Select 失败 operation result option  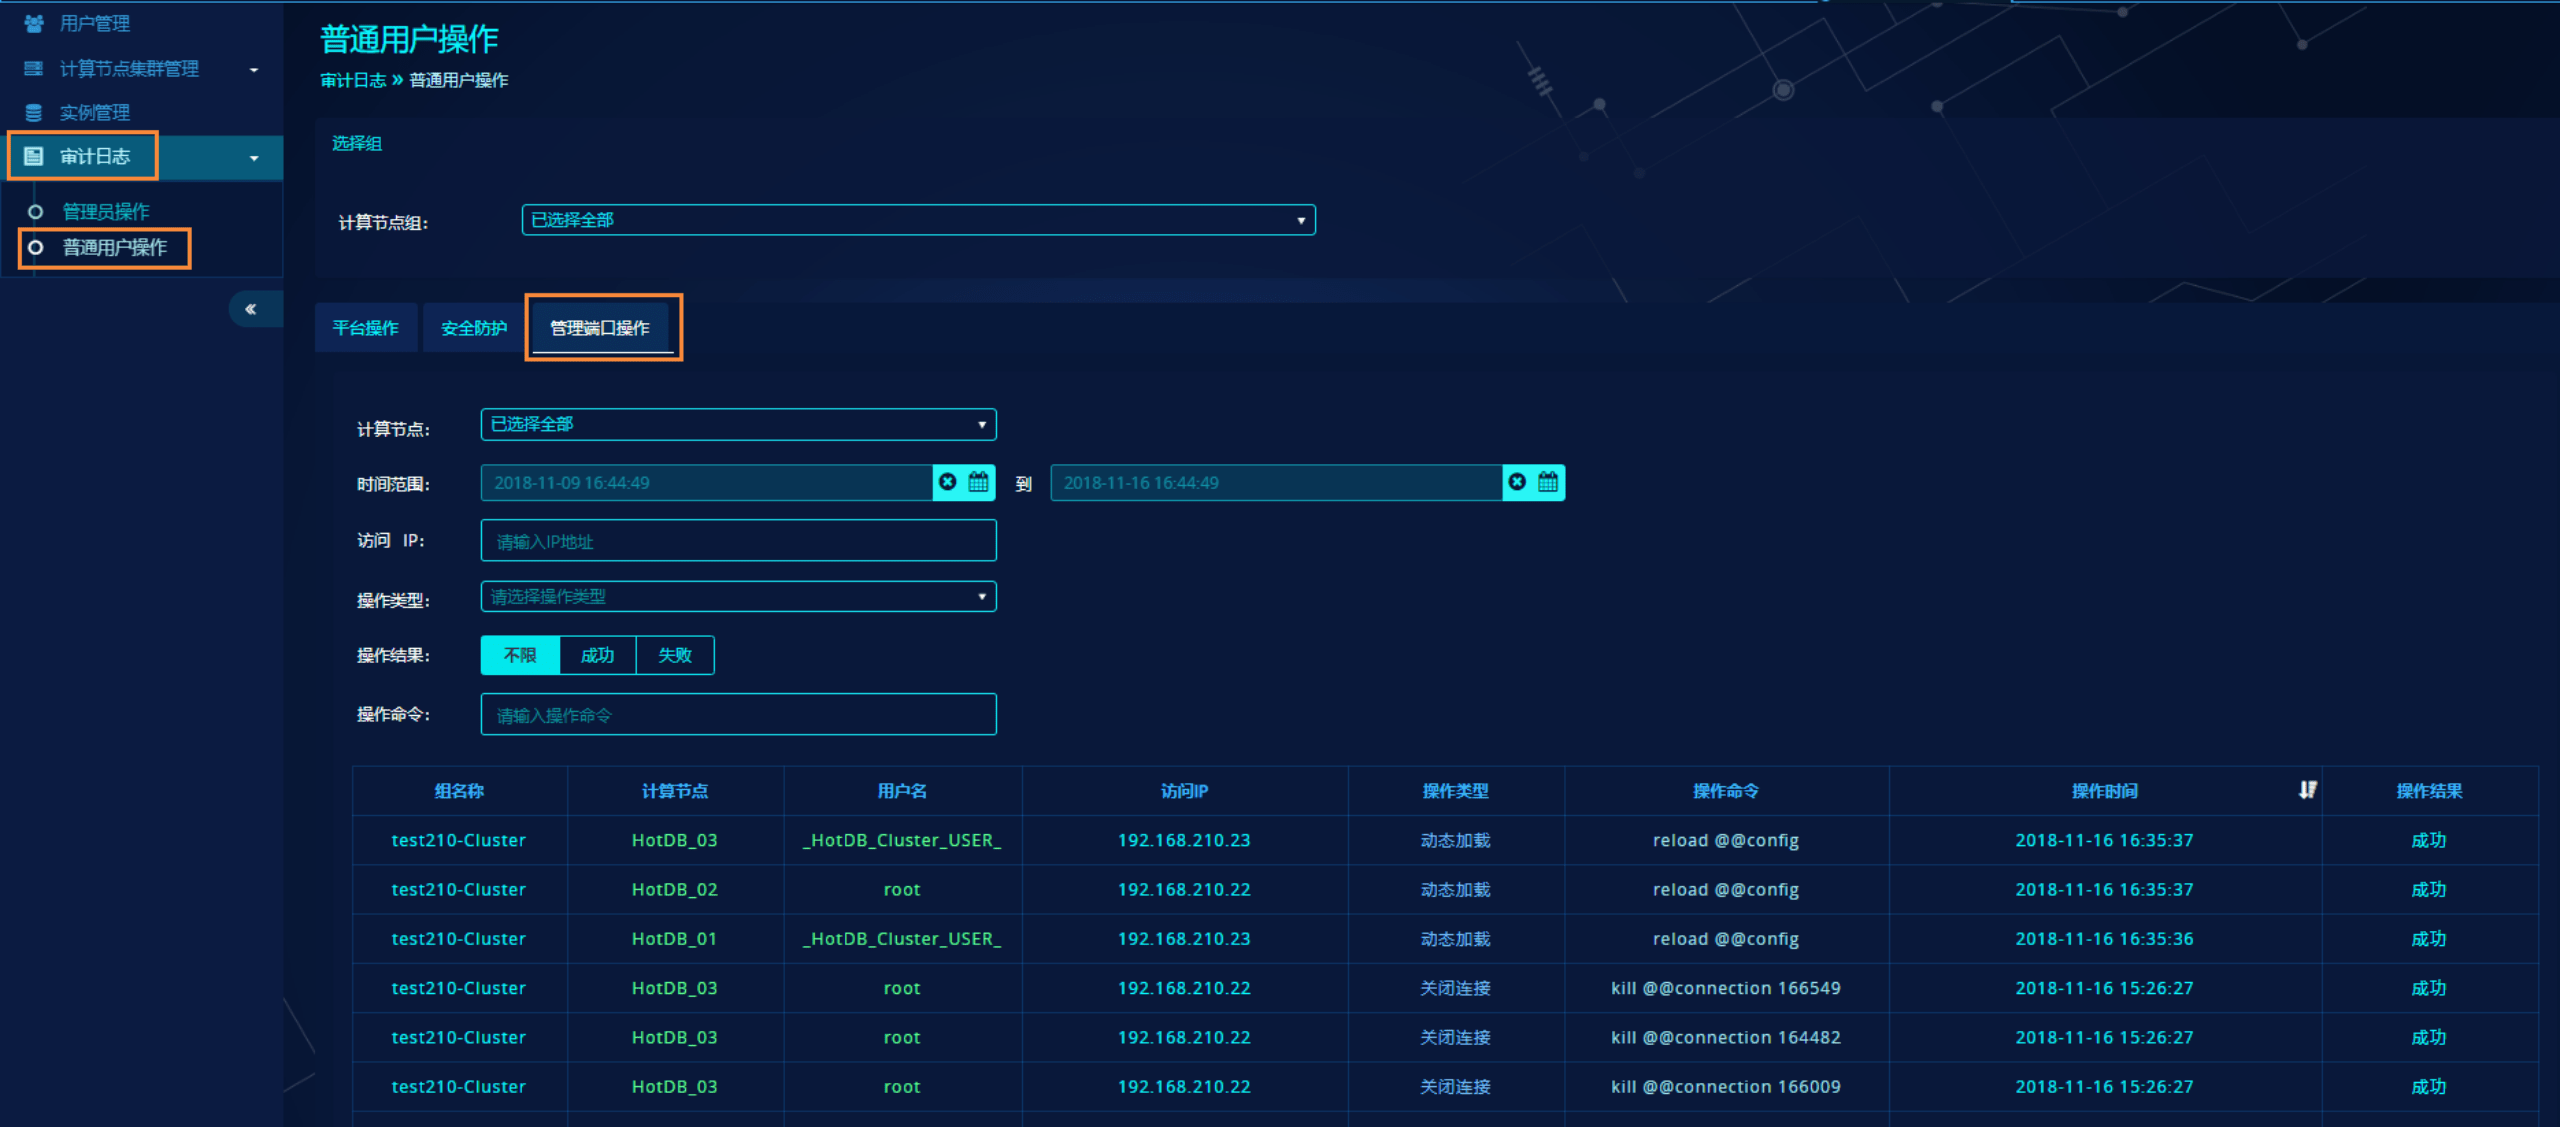[675, 655]
